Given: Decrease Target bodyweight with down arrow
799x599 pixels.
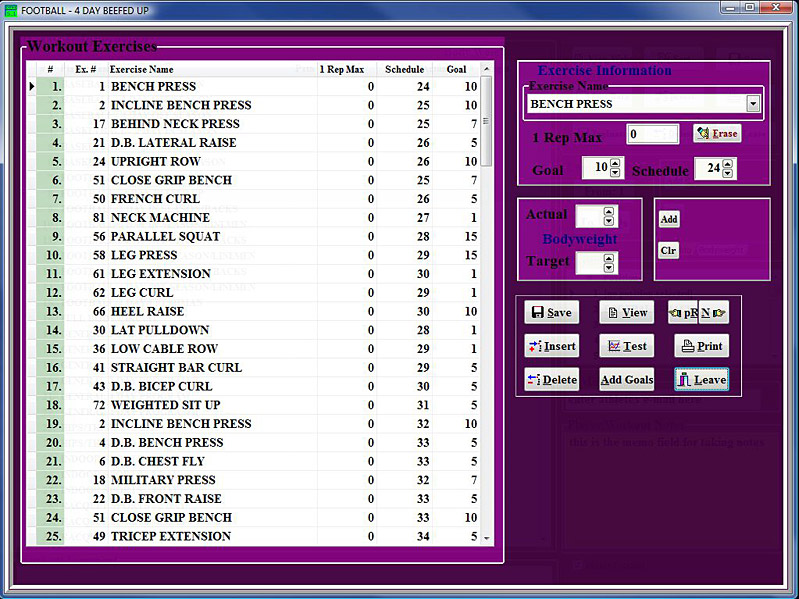Looking at the screenshot, I should [x=610, y=268].
